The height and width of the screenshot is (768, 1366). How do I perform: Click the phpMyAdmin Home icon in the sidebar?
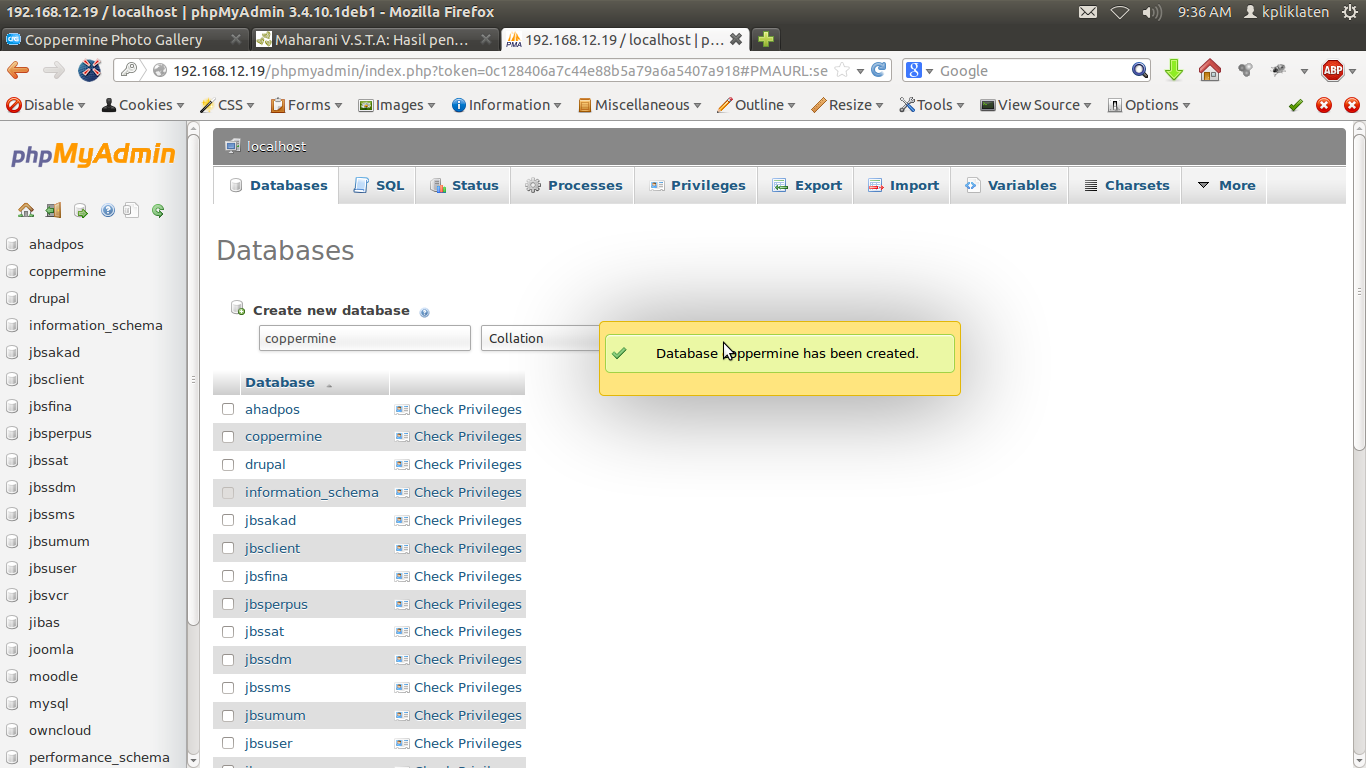point(26,211)
